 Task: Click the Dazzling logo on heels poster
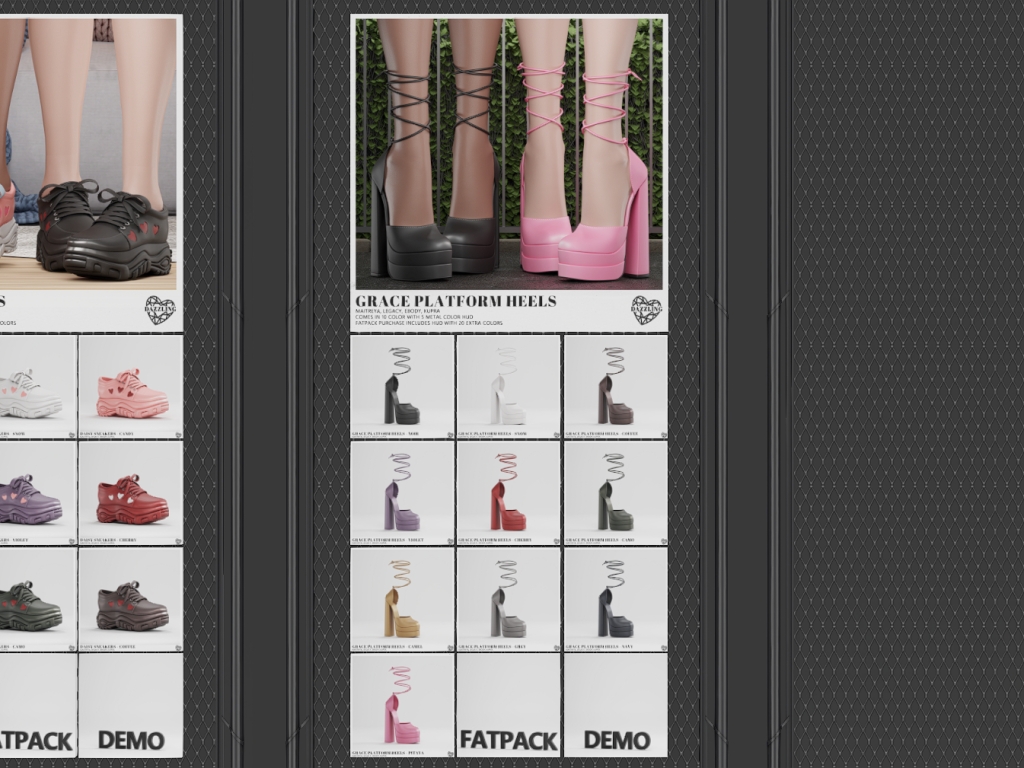tap(646, 310)
